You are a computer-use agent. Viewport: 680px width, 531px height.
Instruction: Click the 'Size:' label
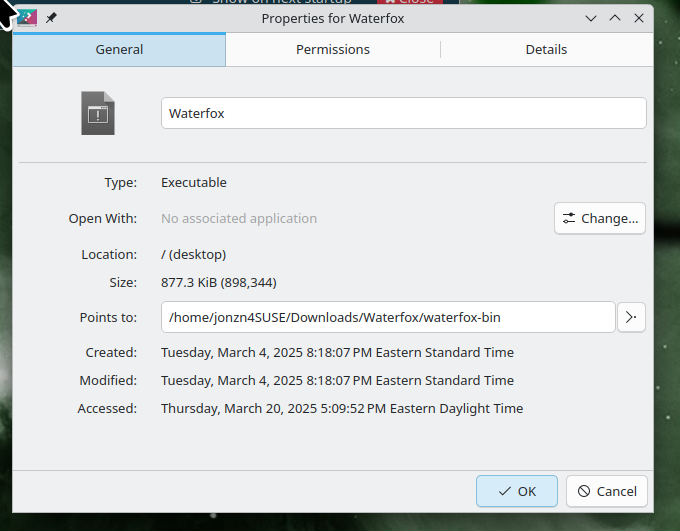click(x=123, y=283)
